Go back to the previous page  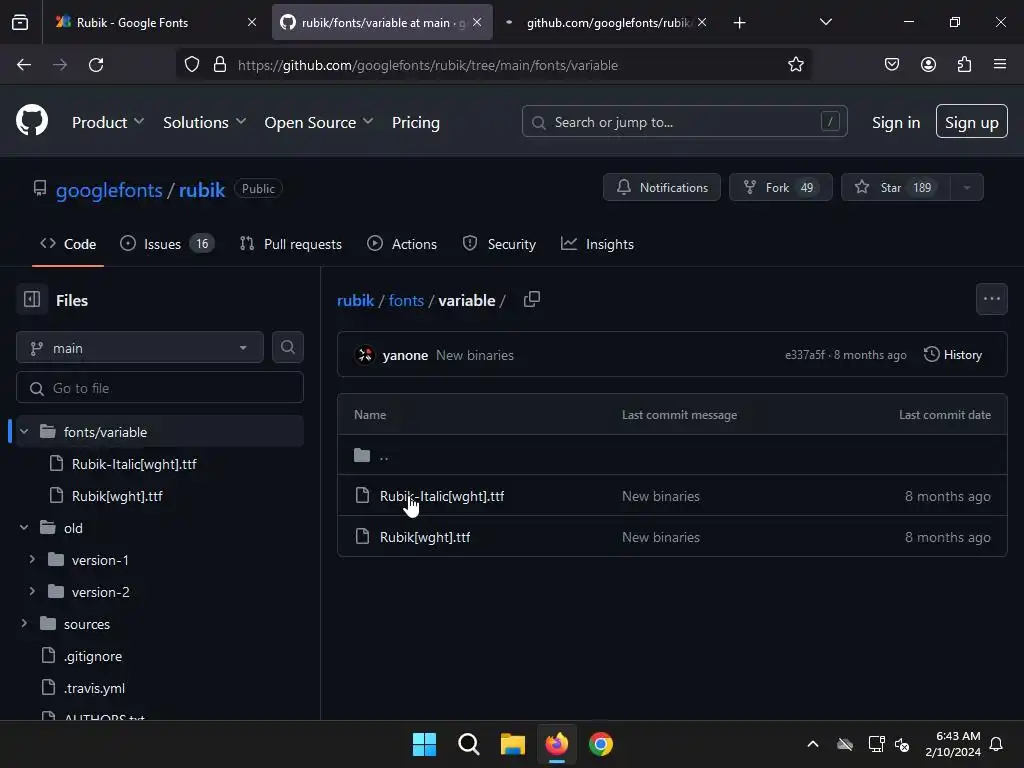[x=24, y=65]
